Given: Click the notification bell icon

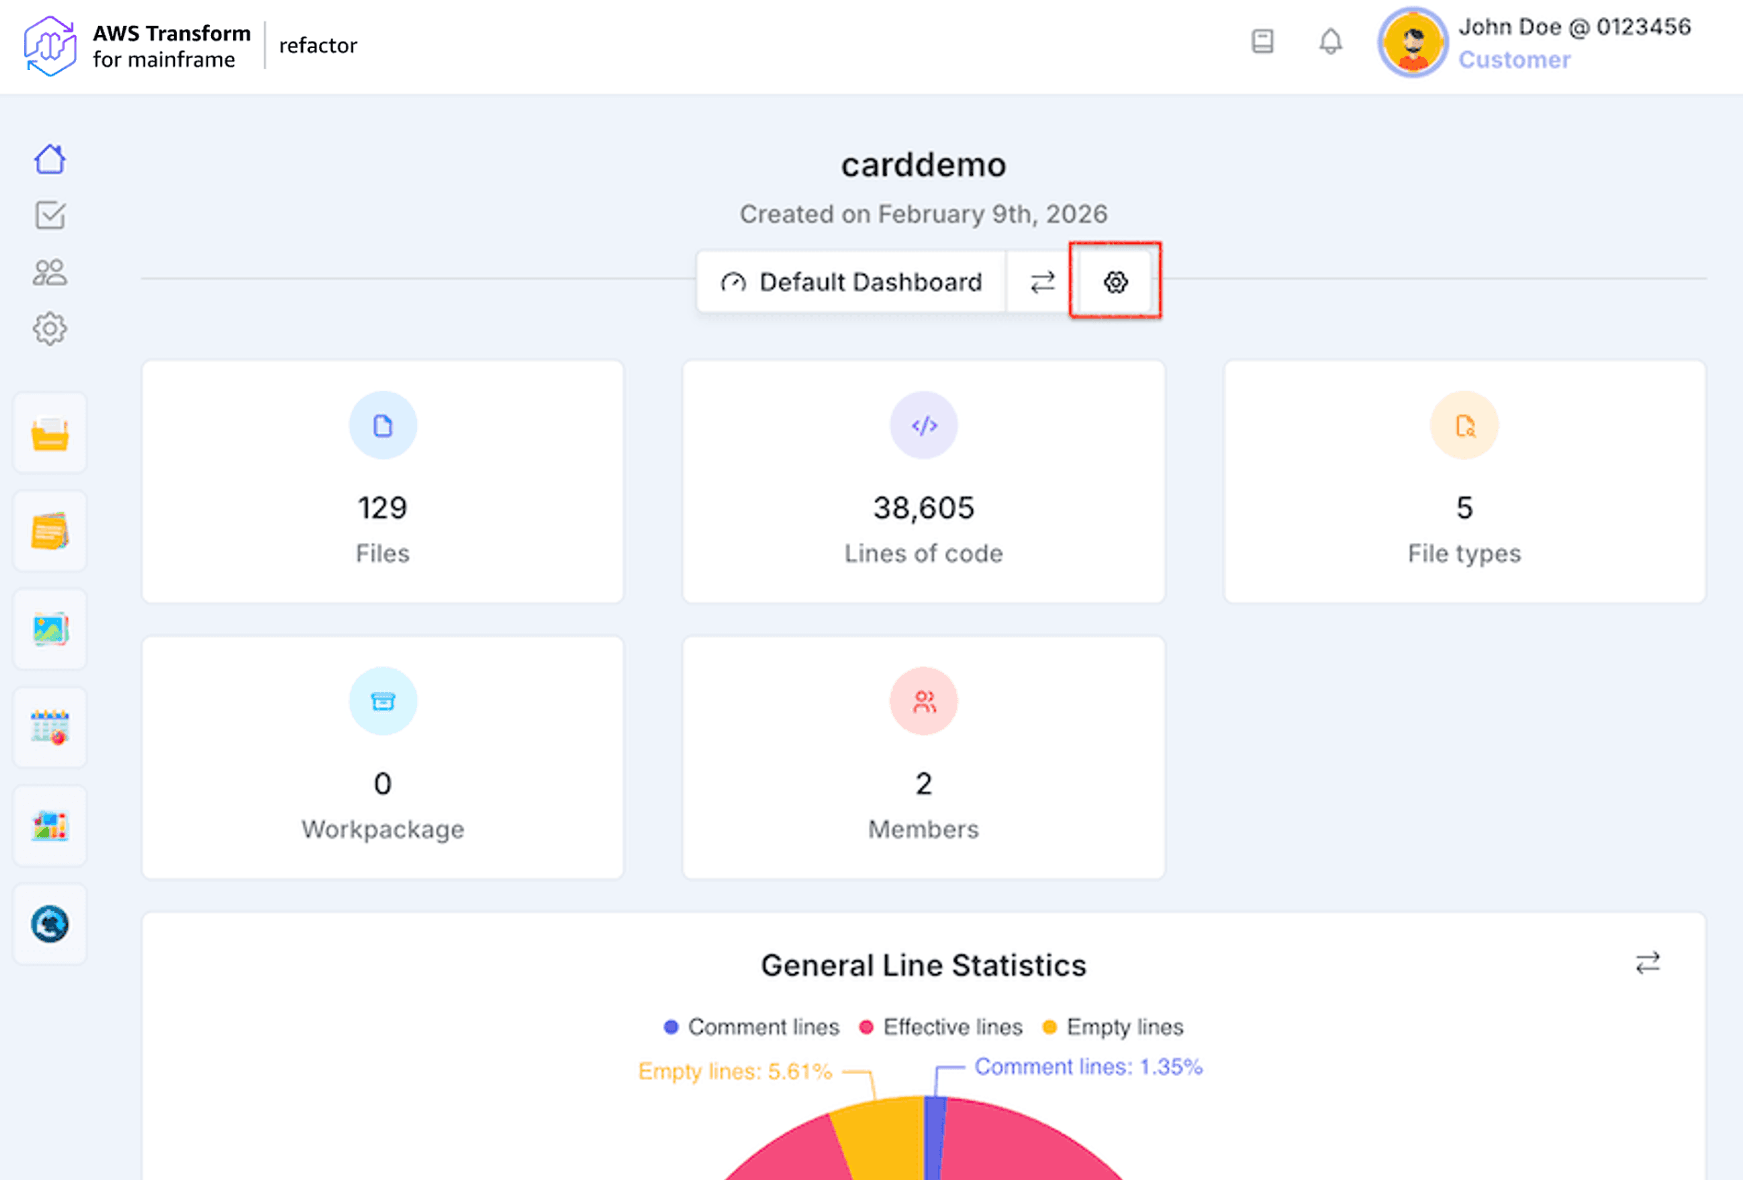Looking at the screenshot, I should (x=1330, y=42).
